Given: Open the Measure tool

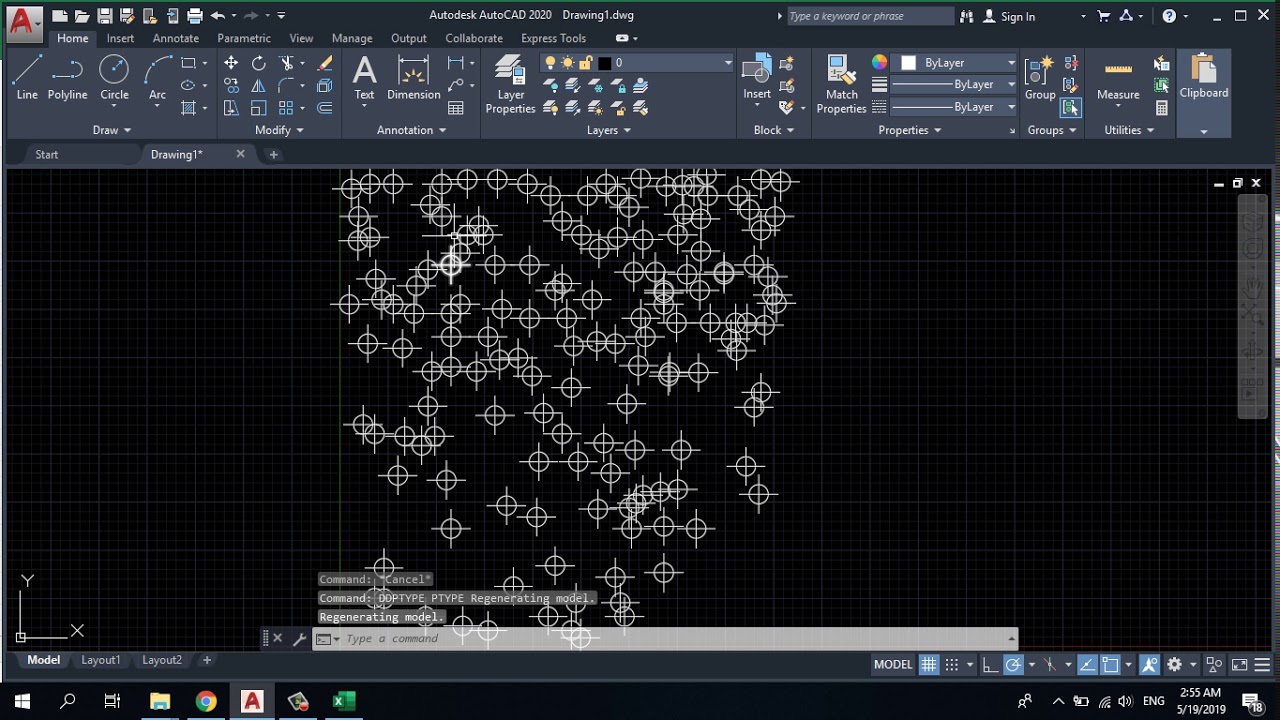Looking at the screenshot, I should tap(1118, 78).
